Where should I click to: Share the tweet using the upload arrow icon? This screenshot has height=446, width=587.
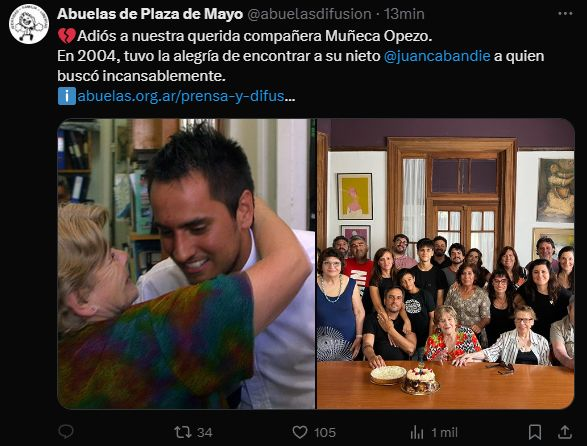click(x=565, y=432)
